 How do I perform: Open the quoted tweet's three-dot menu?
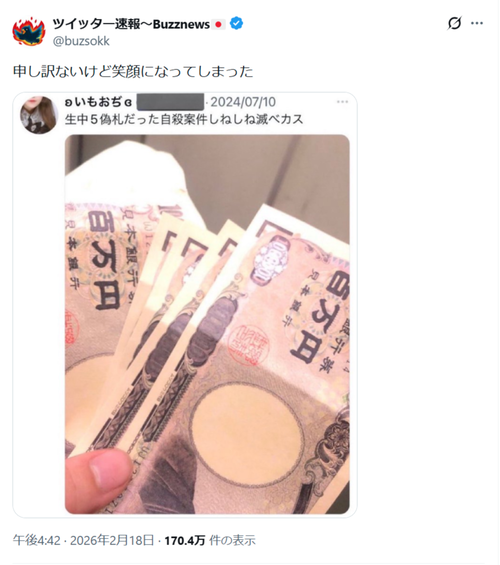tap(342, 102)
